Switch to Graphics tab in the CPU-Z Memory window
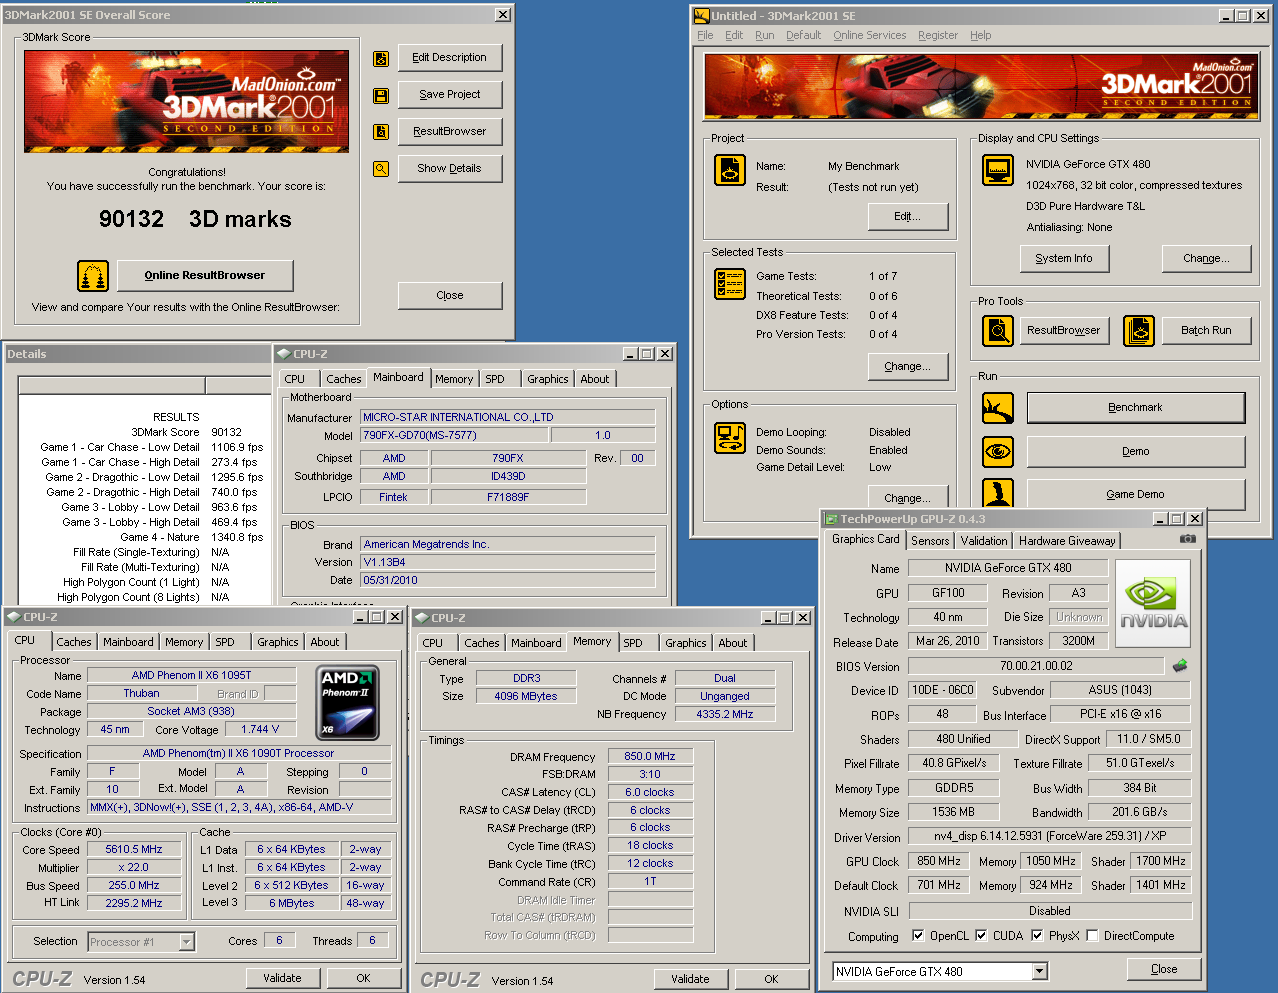 tap(686, 643)
